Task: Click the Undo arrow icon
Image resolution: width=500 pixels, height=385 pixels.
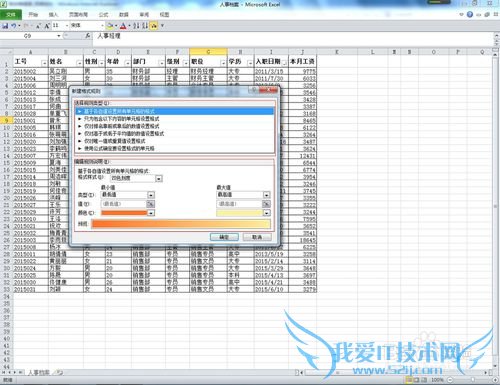Action: pyautogui.click(x=14, y=25)
